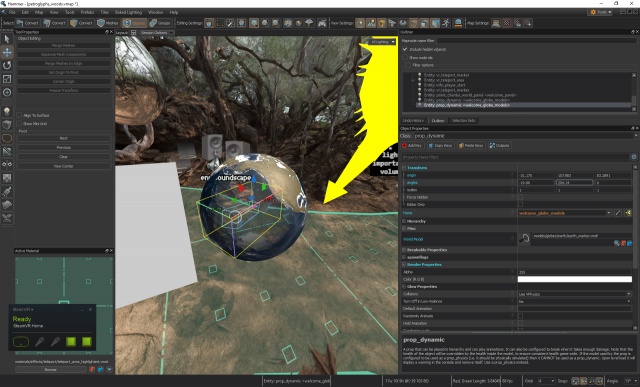This screenshot has height=387, width=640.
Task: Open the Turn Off in Low-Violence dropdown
Action: point(574,301)
